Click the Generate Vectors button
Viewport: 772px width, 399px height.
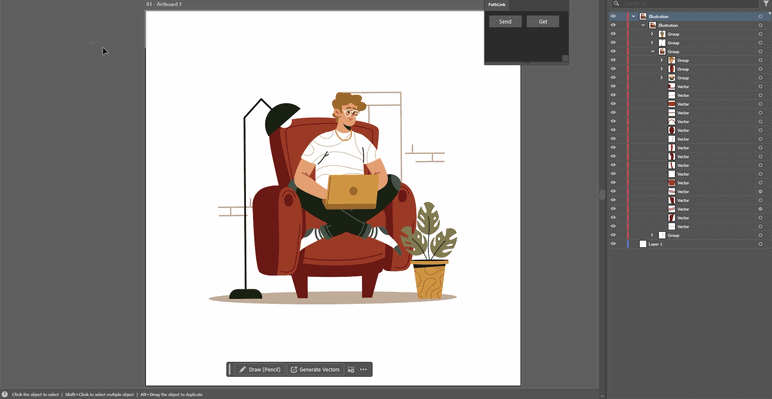(315, 369)
